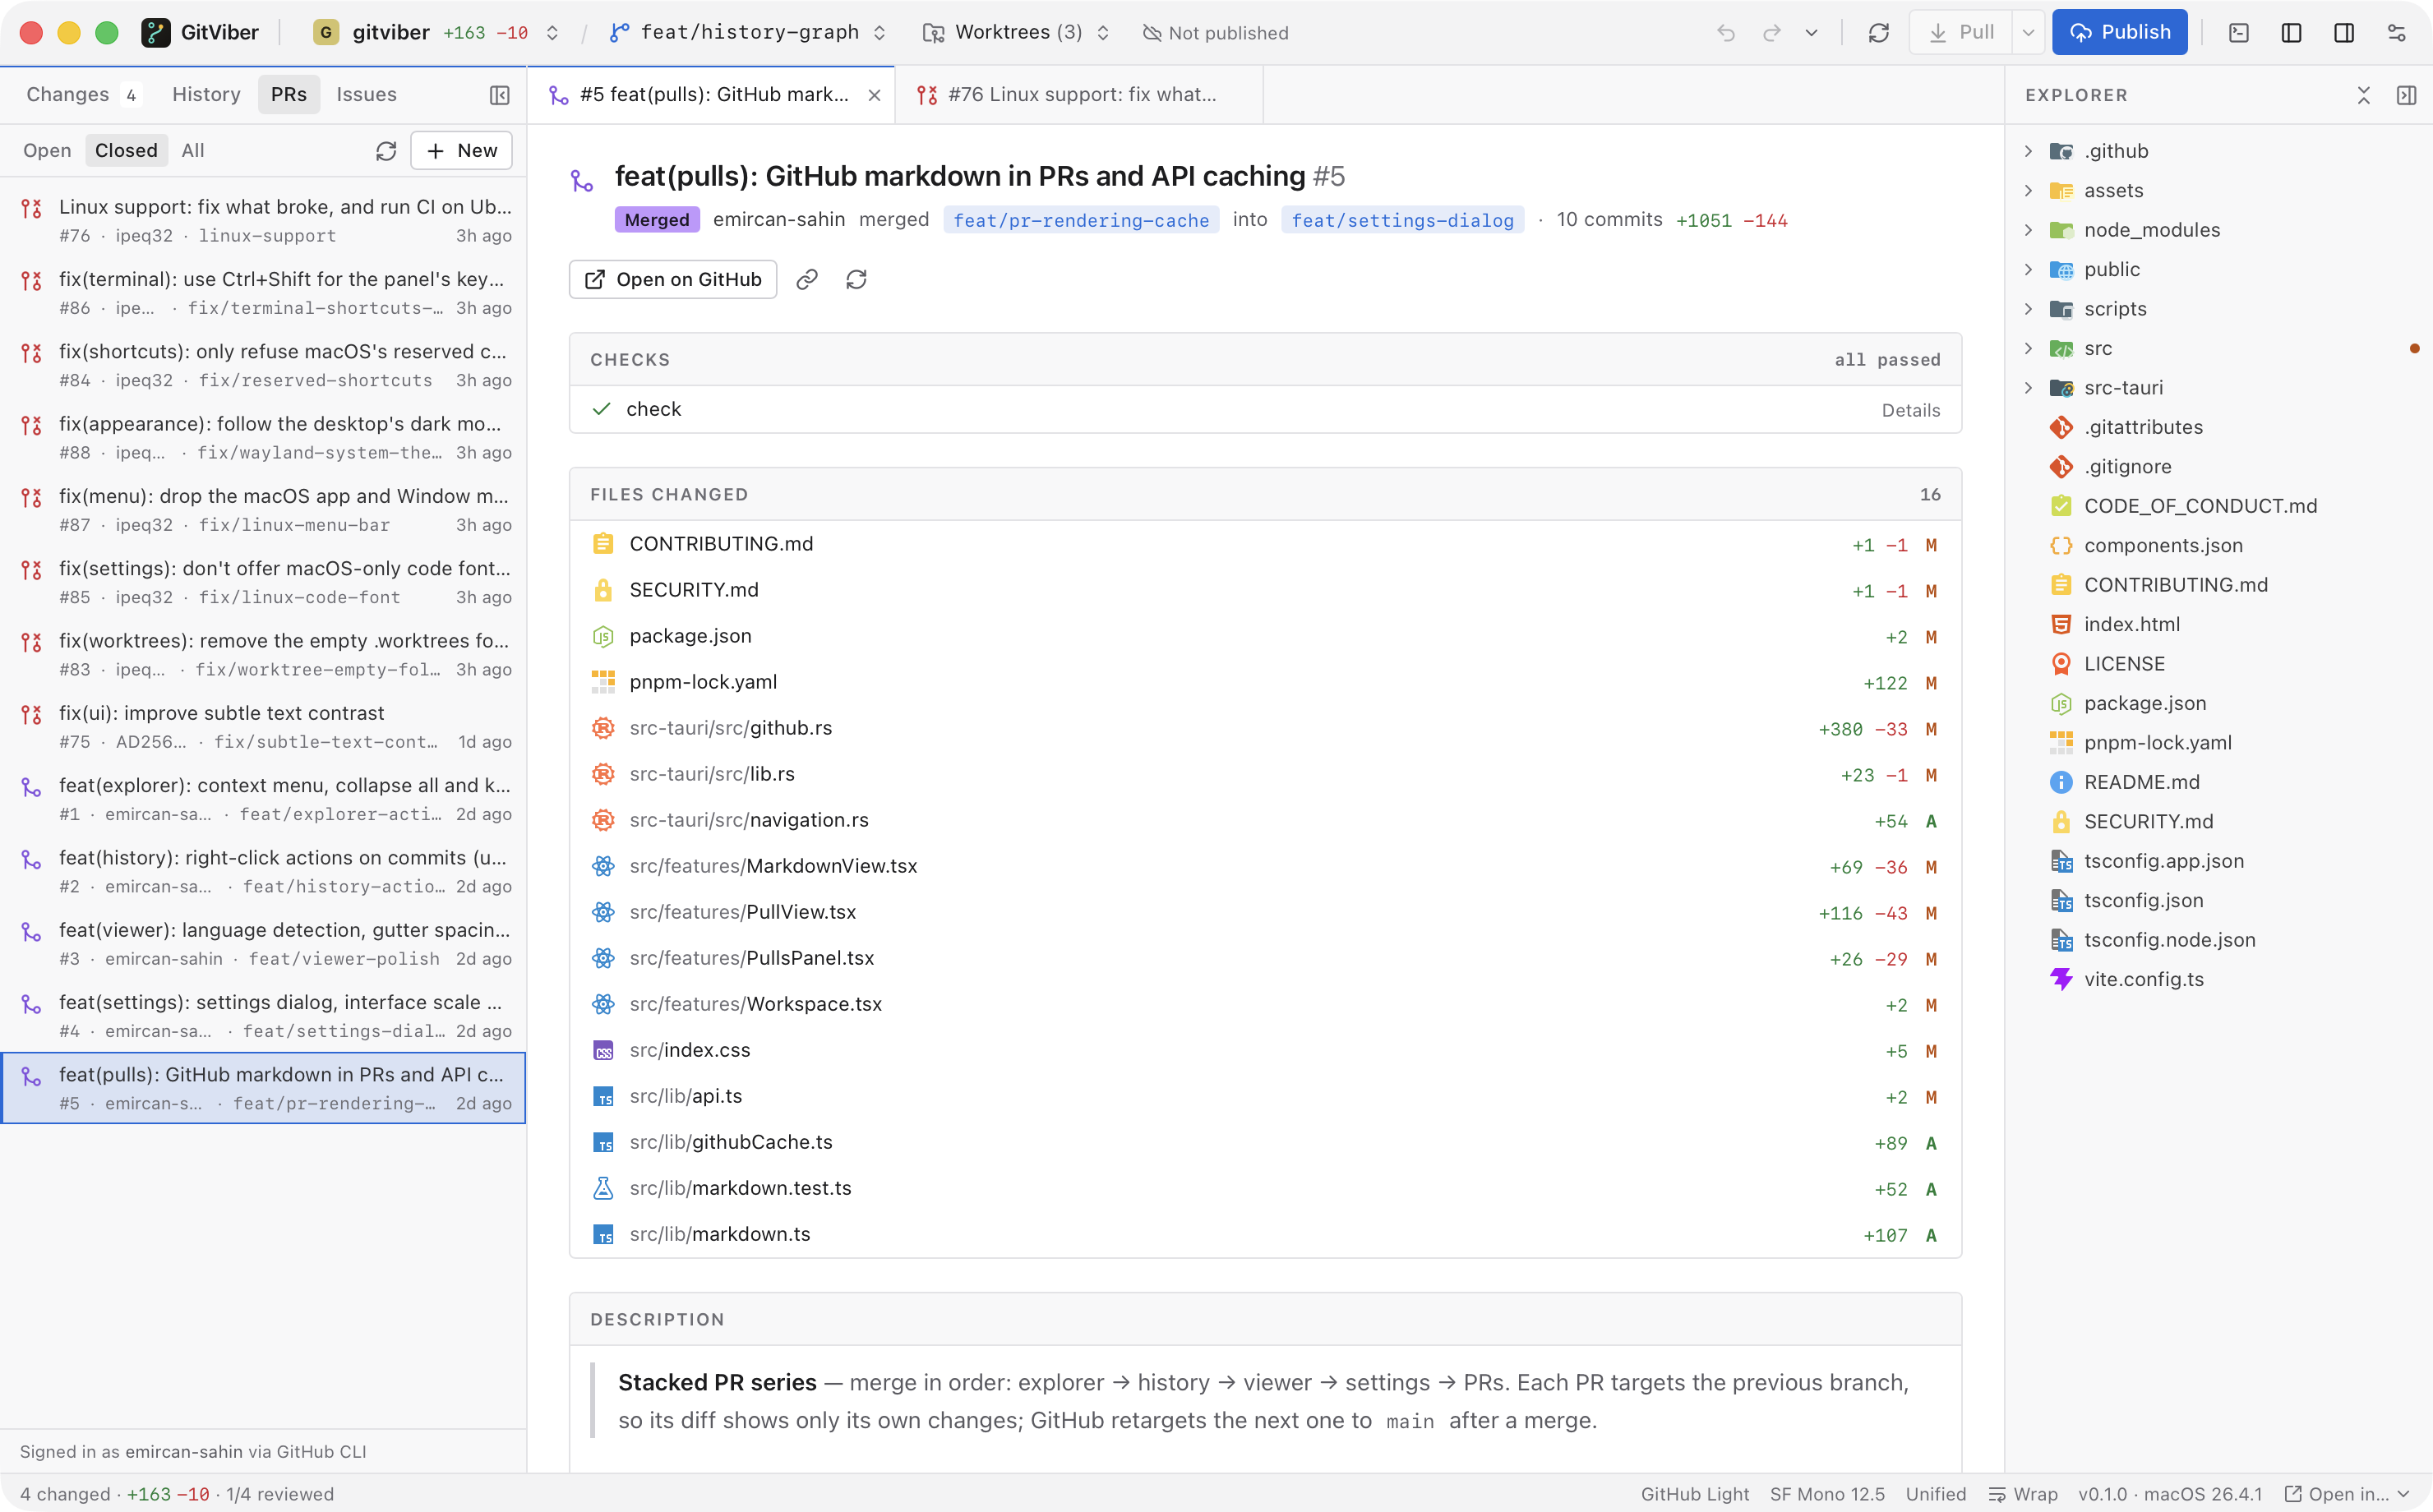
Task: Click the passed checkmark icon for check
Action: [601, 409]
